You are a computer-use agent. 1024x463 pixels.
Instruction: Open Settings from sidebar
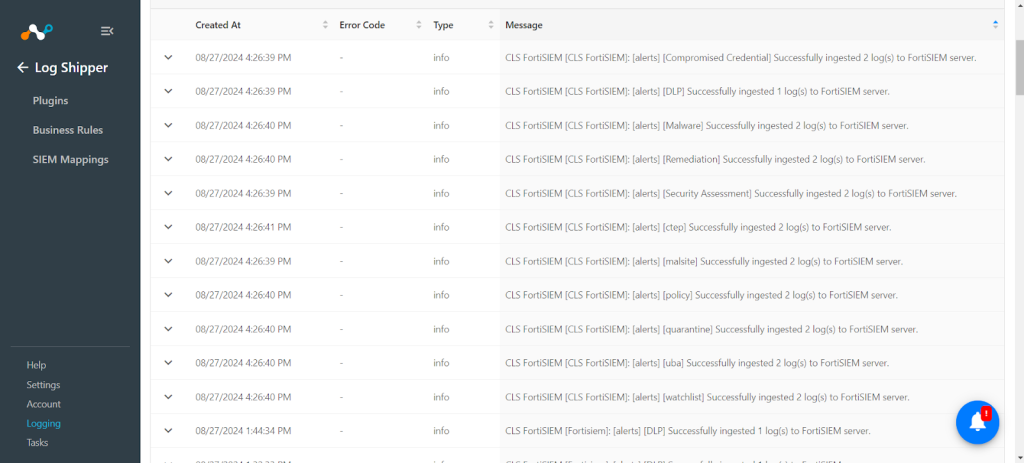[x=43, y=385]
